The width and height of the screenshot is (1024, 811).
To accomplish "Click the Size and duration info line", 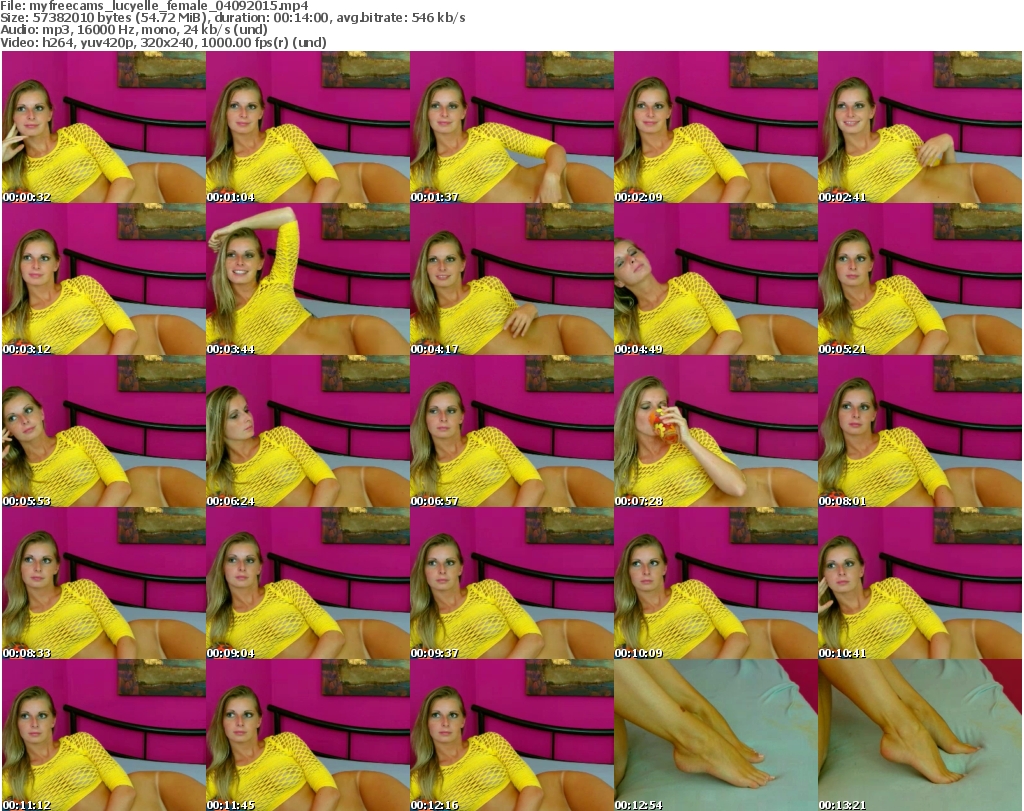I will [x=232, y=18].
